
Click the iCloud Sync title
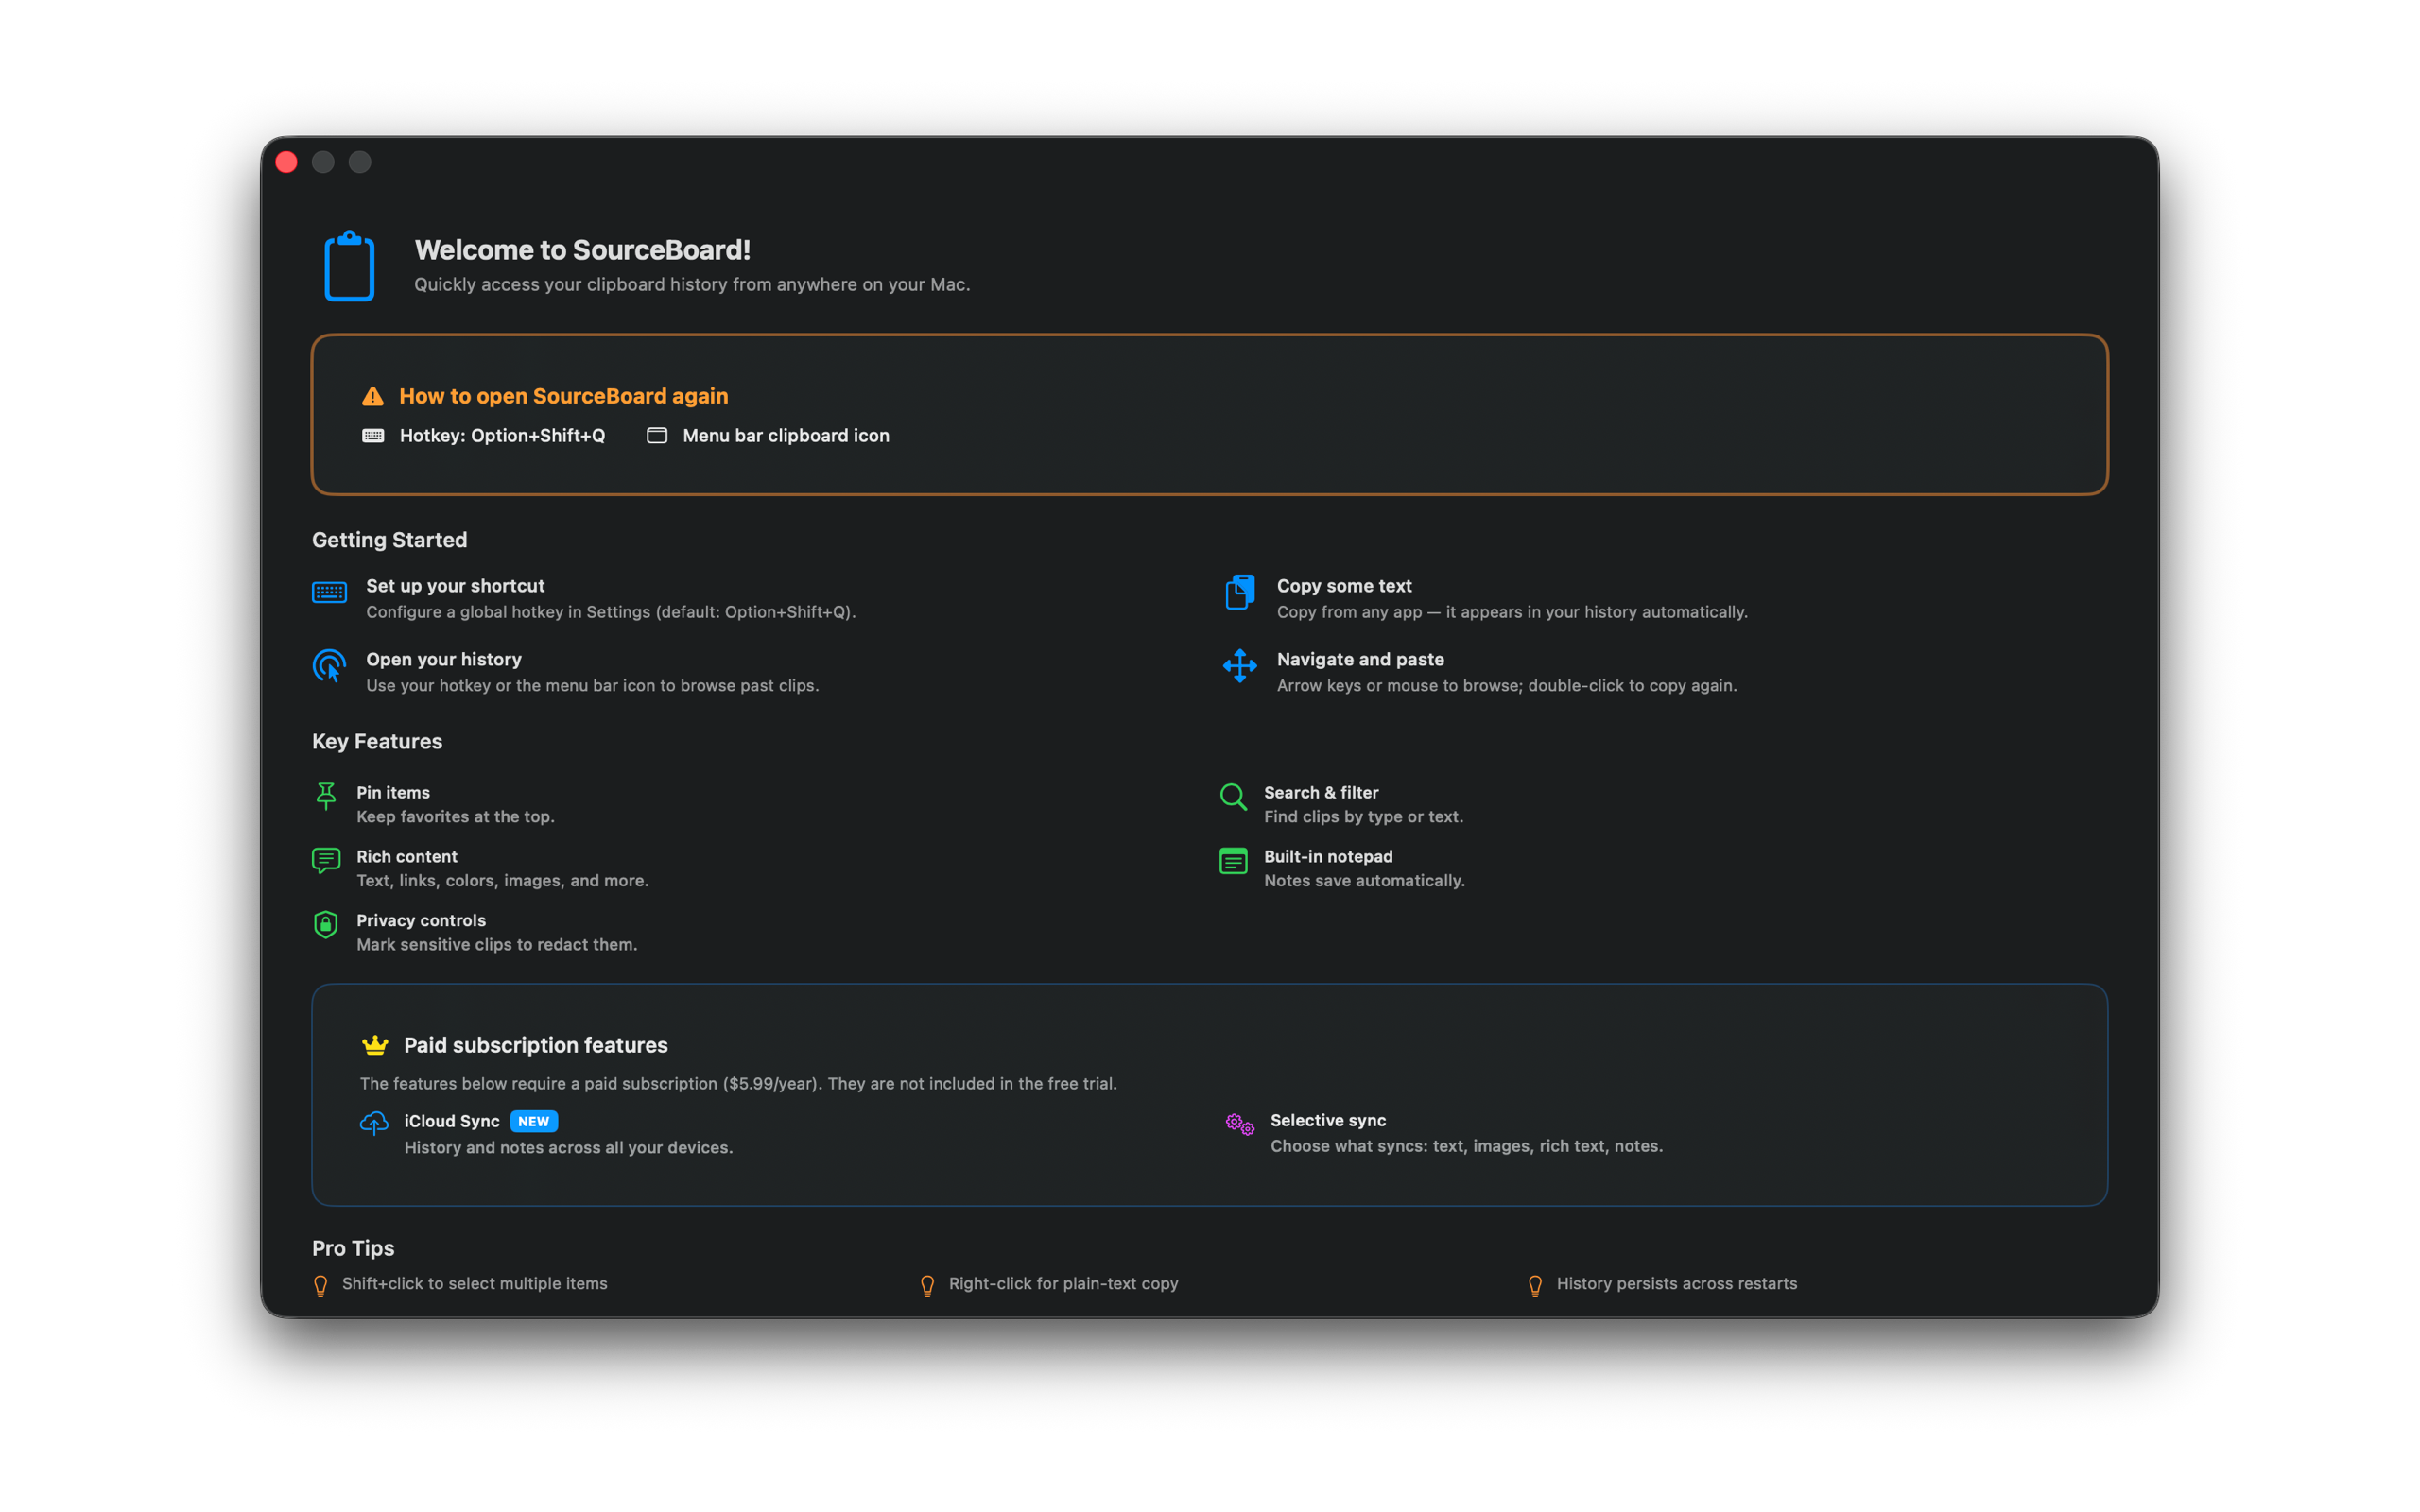click(452, 1121)
